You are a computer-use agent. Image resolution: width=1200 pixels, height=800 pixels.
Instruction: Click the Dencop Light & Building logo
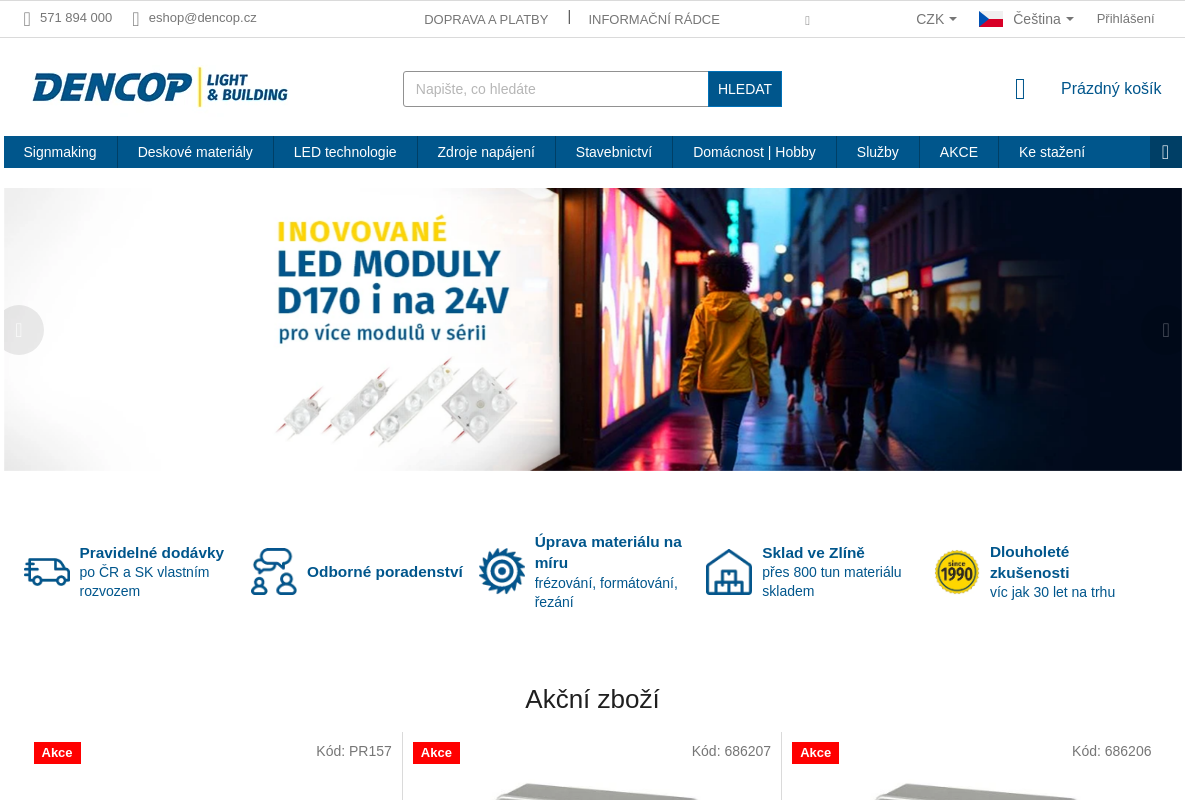pos(160,87)
